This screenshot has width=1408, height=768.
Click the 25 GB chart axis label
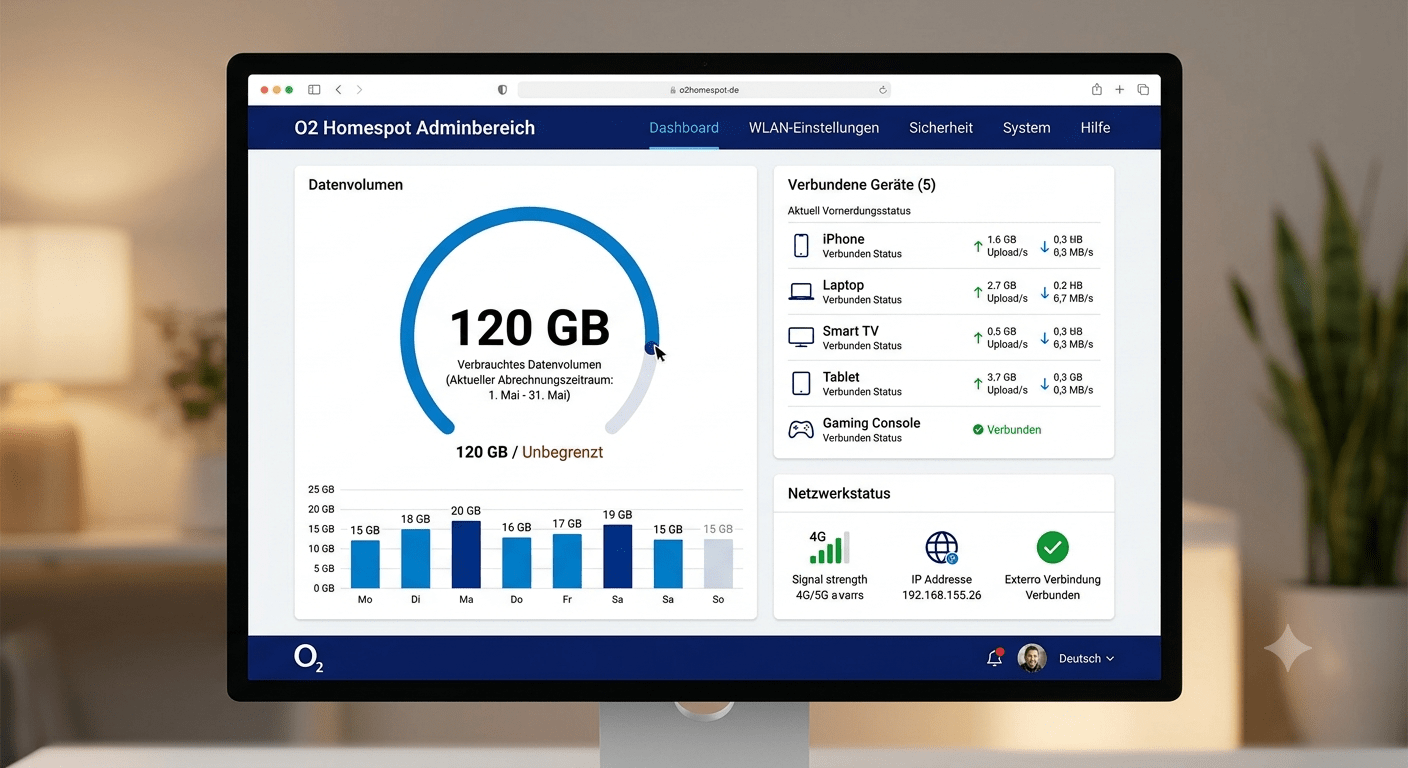pyautogui.click(x=321, y=490)
